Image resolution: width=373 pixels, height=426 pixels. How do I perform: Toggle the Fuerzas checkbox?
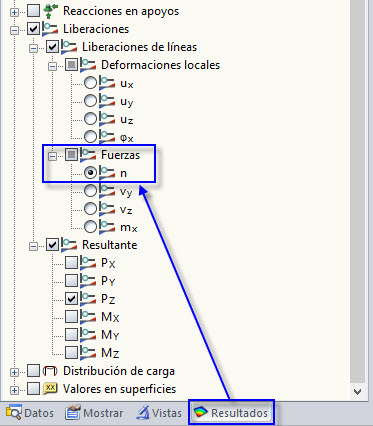71,155
